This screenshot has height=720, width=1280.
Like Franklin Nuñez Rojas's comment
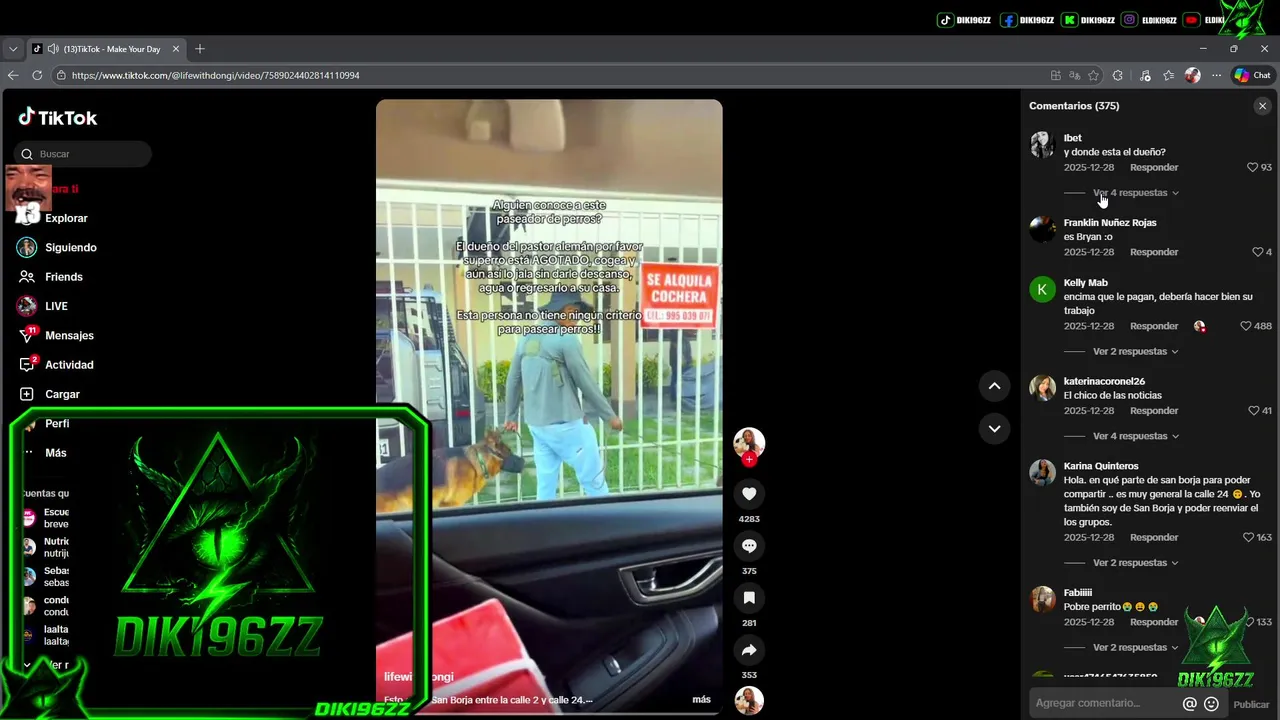click(x=1257, y=252)
